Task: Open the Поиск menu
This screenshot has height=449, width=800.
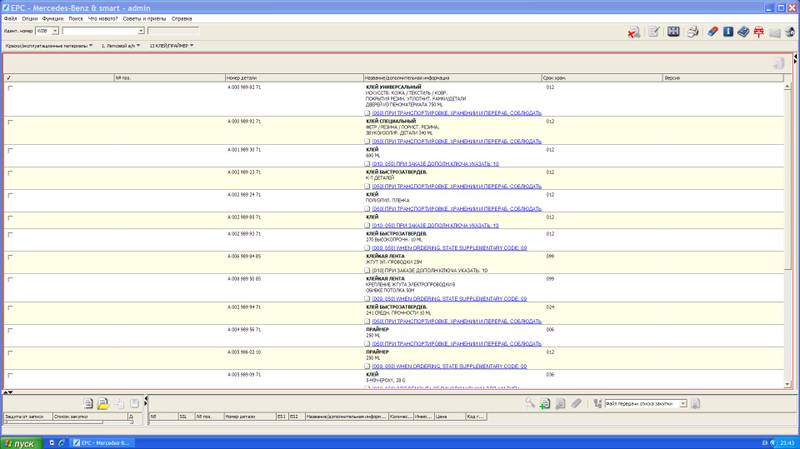Action: click(76, 18)
